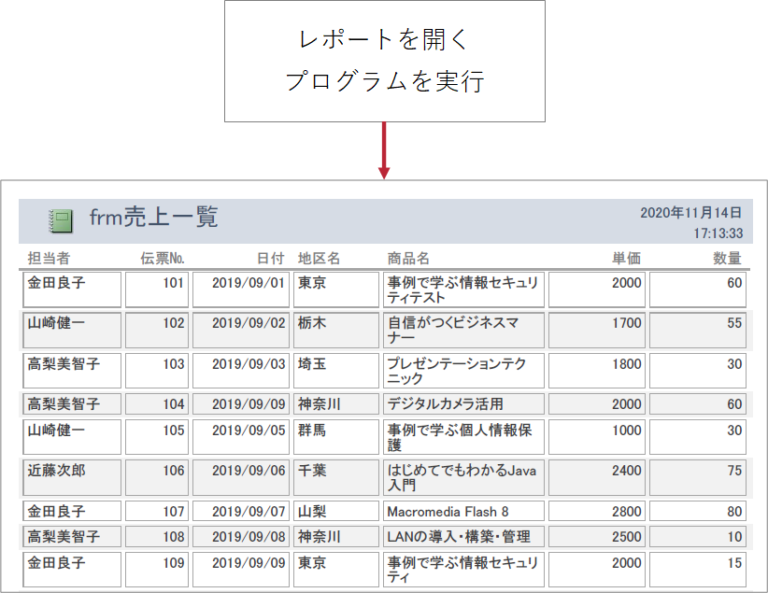Click product 事例で学ぶ個人情報保護

pyautogui.click(x=463, y=437)
